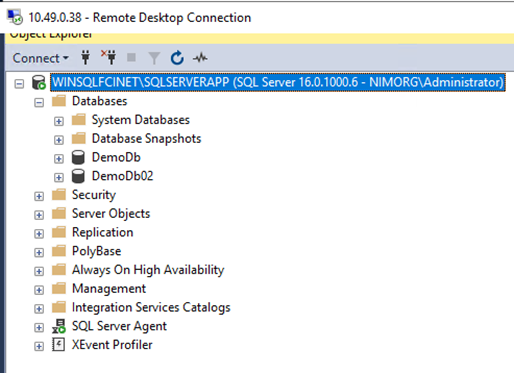The width and height of the screenshot is (514, 373).
Task: Select WINSQLFCINET\SQLSERVERAPP server entry
Action: [x=278, y=82]
